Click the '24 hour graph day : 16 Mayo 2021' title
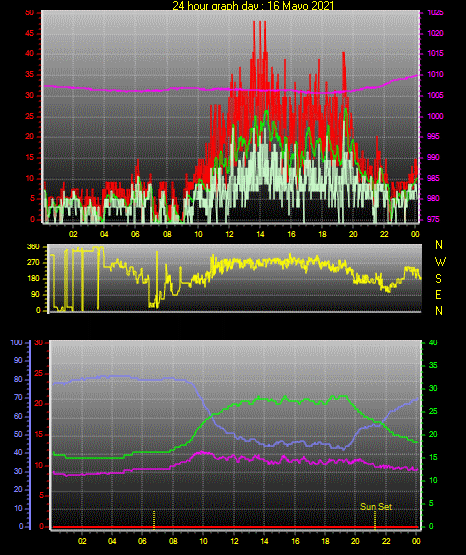466x555 pixels. pyautogui.click(x=253, y=5)
